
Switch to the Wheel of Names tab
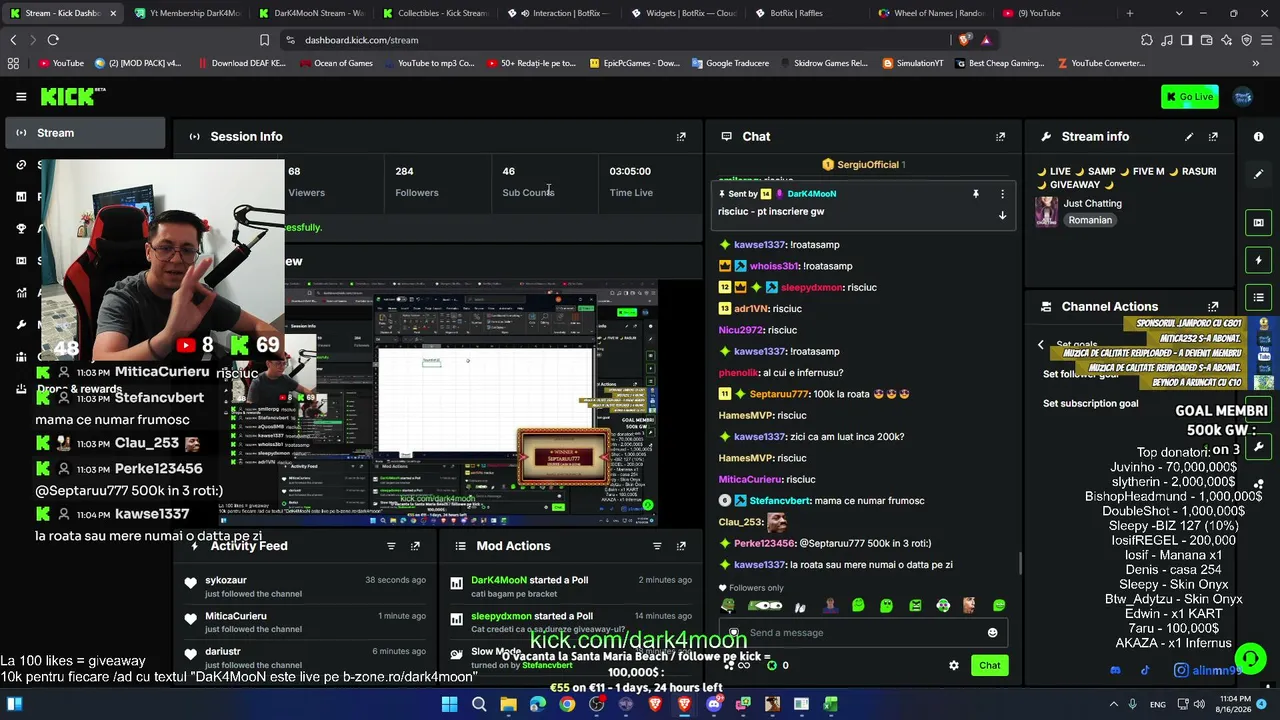tap(930, 13)
